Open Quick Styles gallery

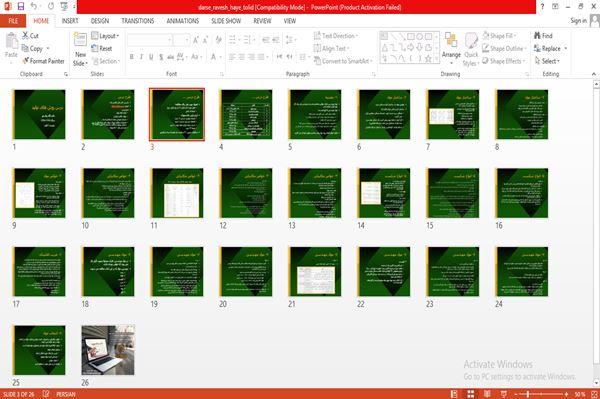pos(471,50)
